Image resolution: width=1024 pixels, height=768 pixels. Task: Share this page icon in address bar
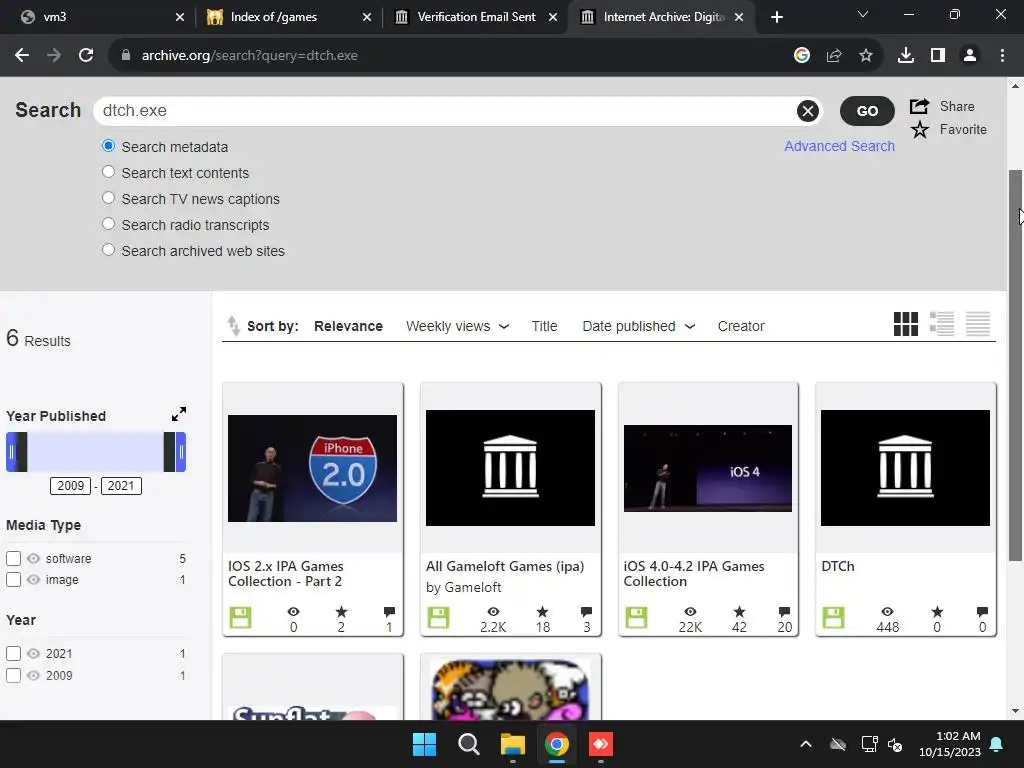point(834,56)
